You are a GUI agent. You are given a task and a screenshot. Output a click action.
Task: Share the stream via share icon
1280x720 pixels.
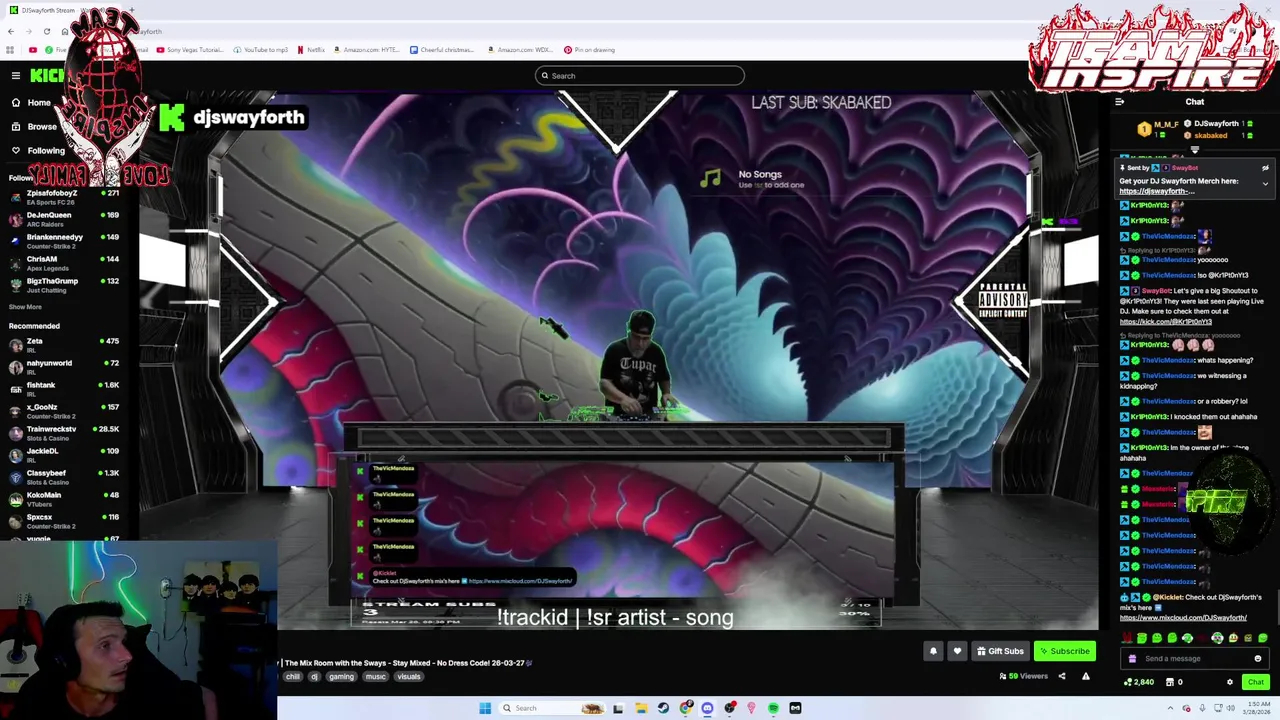click(x=1062, y=676)
